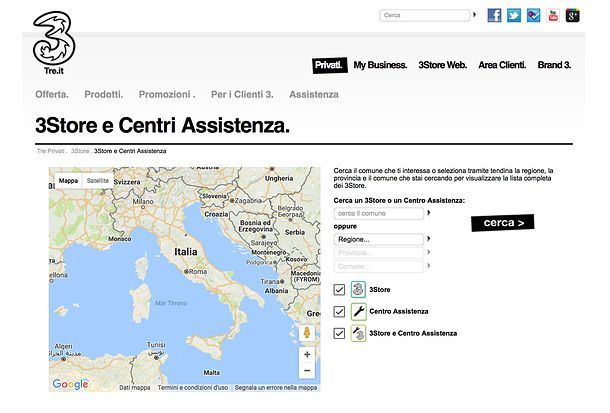Zoom out the map with minus

coord(307,371)
